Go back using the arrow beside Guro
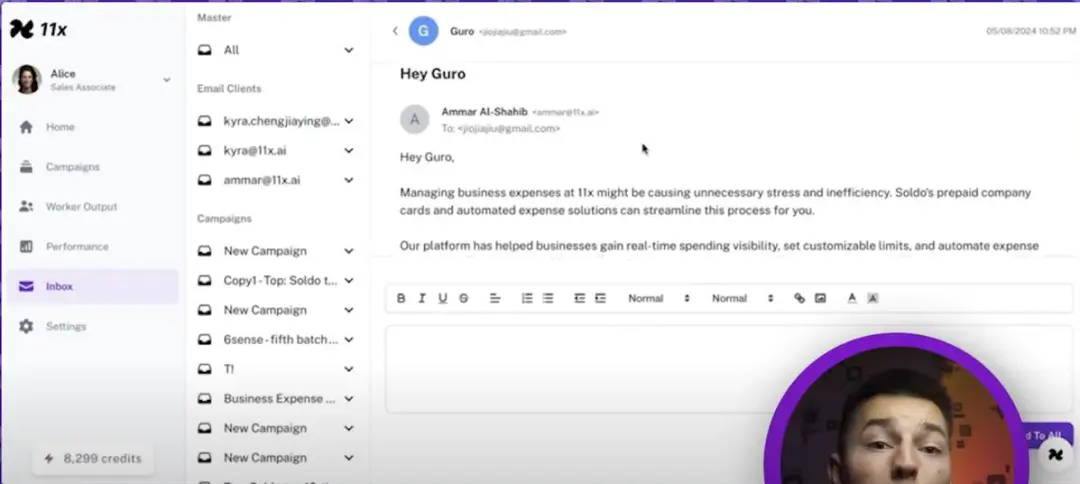Viewport: 1080px width, 484px height. coord(395,31)
